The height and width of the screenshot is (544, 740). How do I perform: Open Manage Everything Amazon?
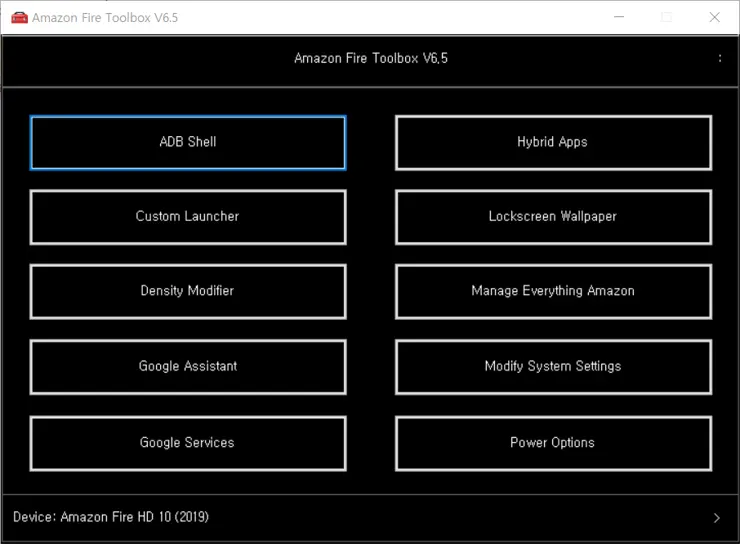pos(553,291)
